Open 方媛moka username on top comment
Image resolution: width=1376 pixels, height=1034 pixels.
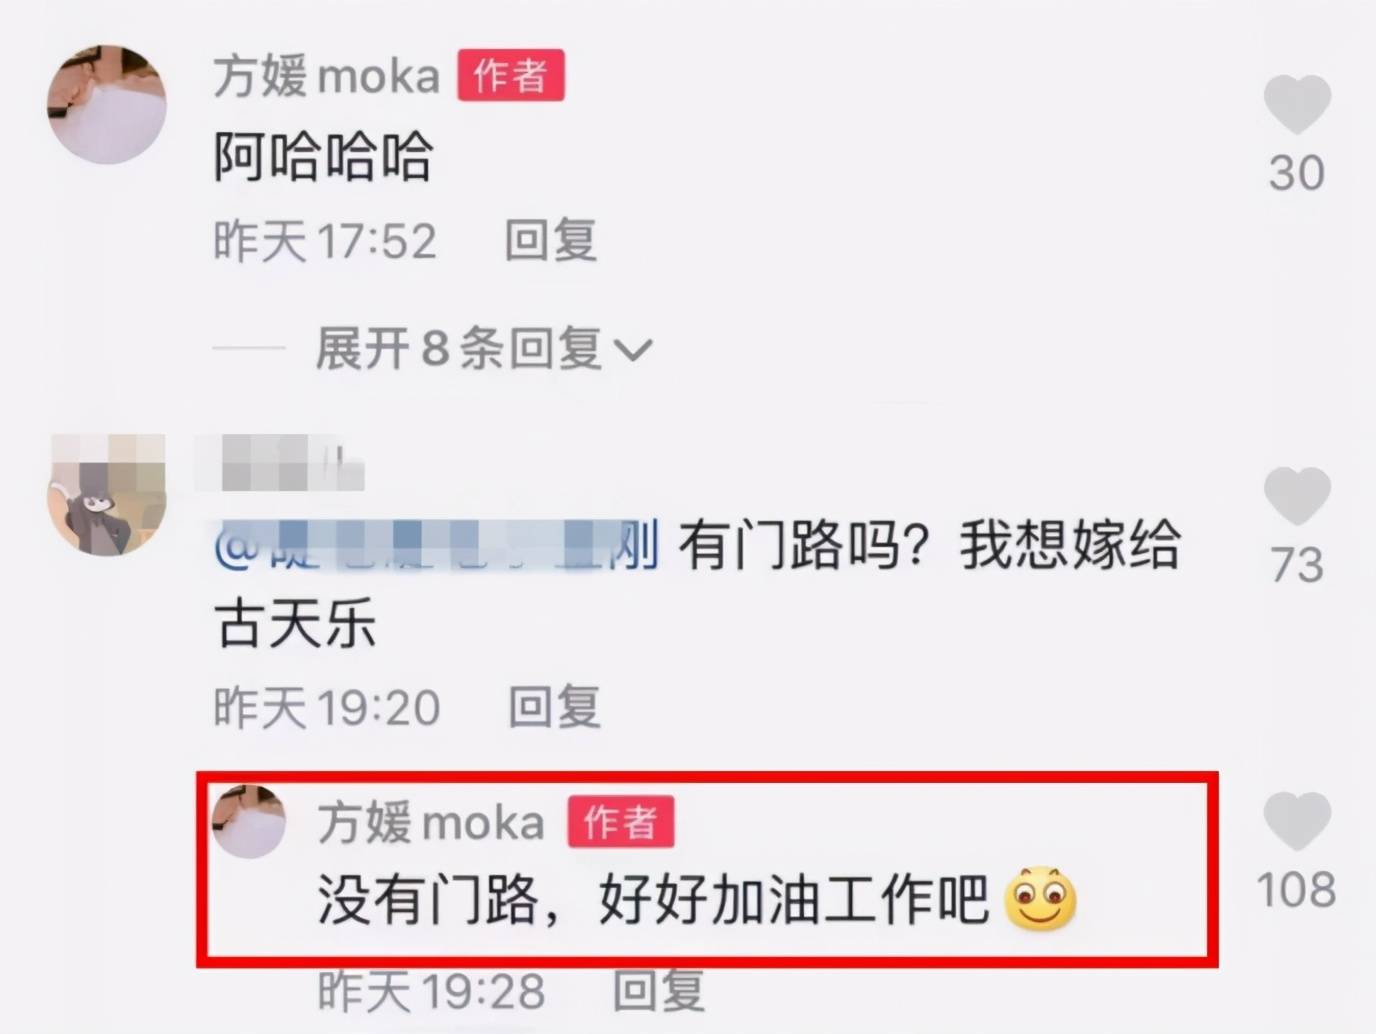point(326,77)
